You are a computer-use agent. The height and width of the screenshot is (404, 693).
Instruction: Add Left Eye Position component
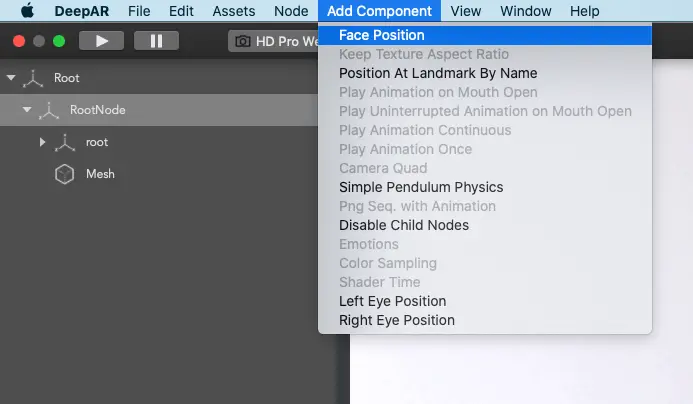click(x=485, y=301)
